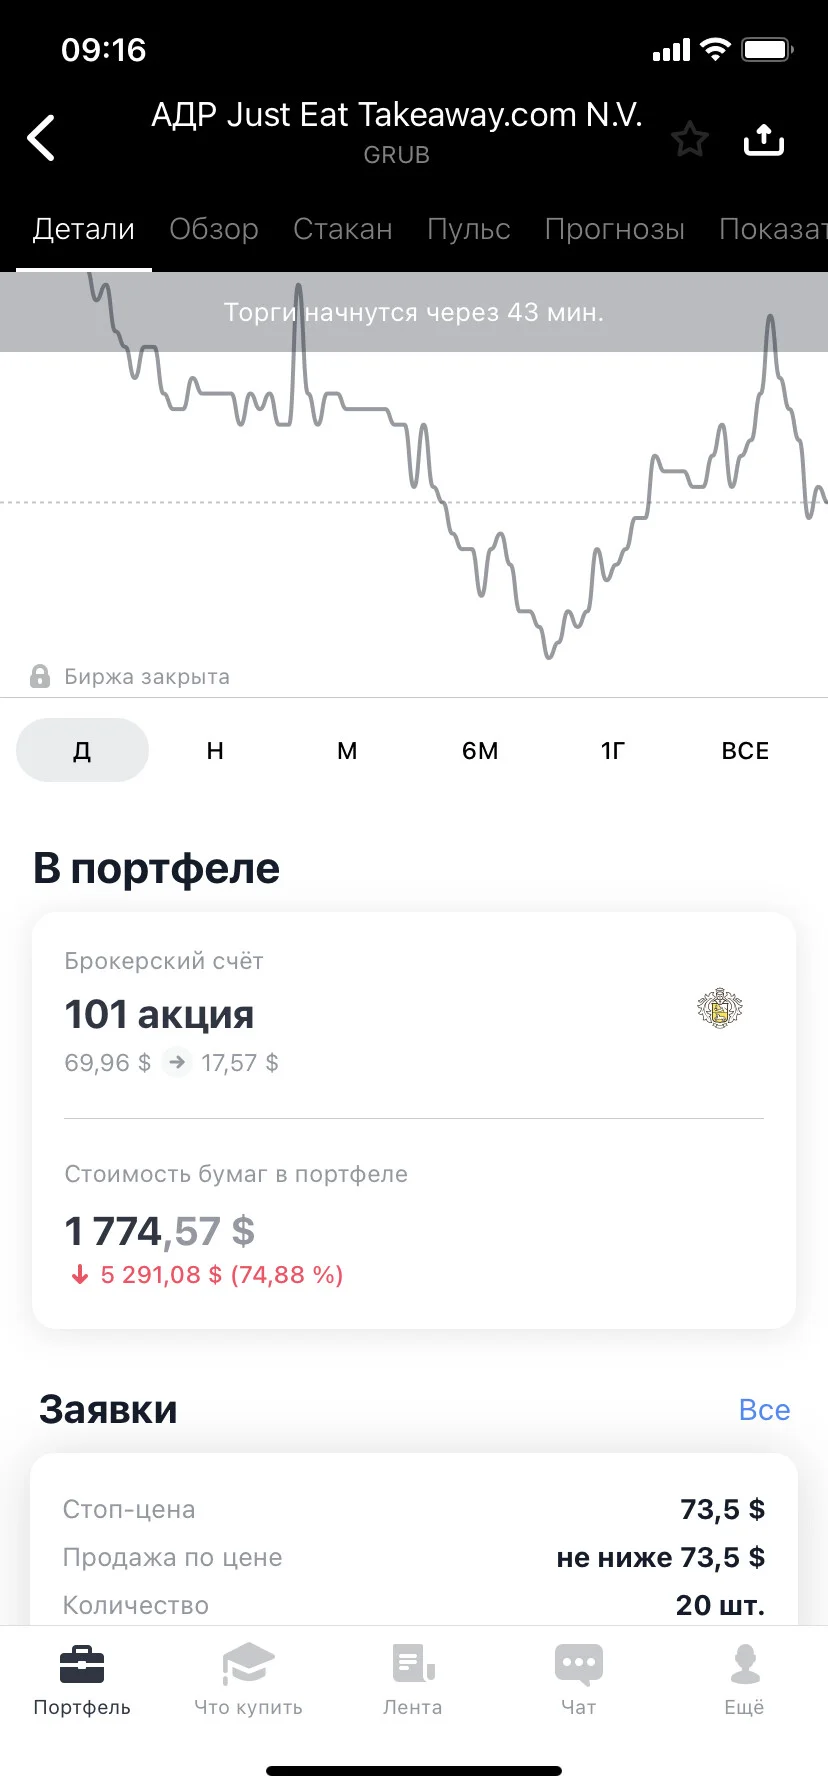Add GRUB to favorites with star icon
This screenshot has width=828, height=1792.
(689, 139)
